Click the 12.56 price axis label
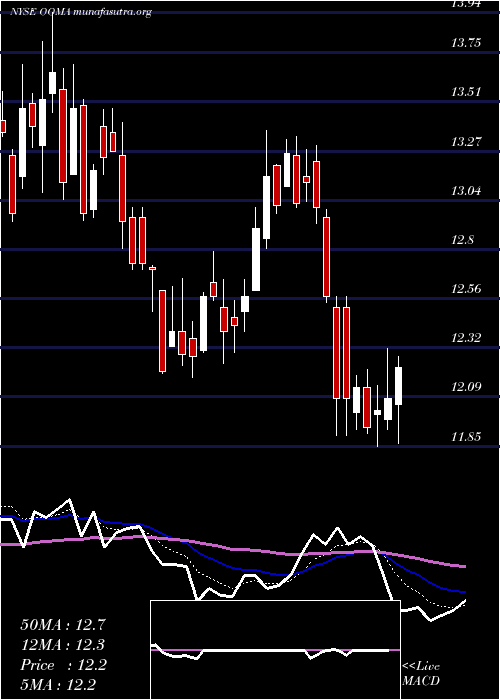 466,289
